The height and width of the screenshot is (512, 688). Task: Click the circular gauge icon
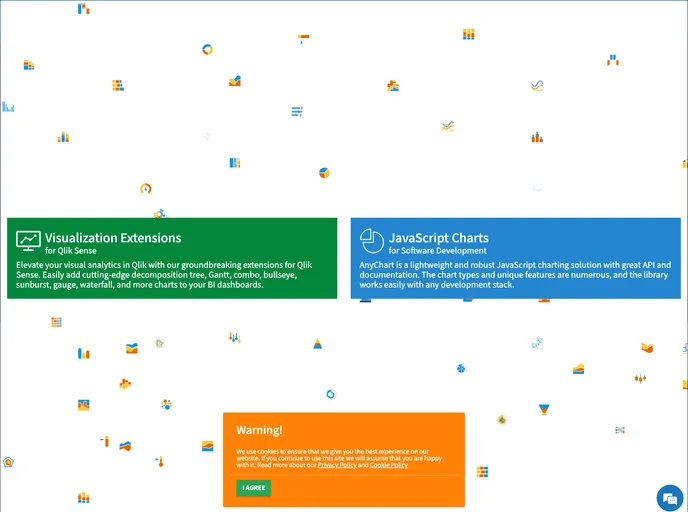[145, 188]
